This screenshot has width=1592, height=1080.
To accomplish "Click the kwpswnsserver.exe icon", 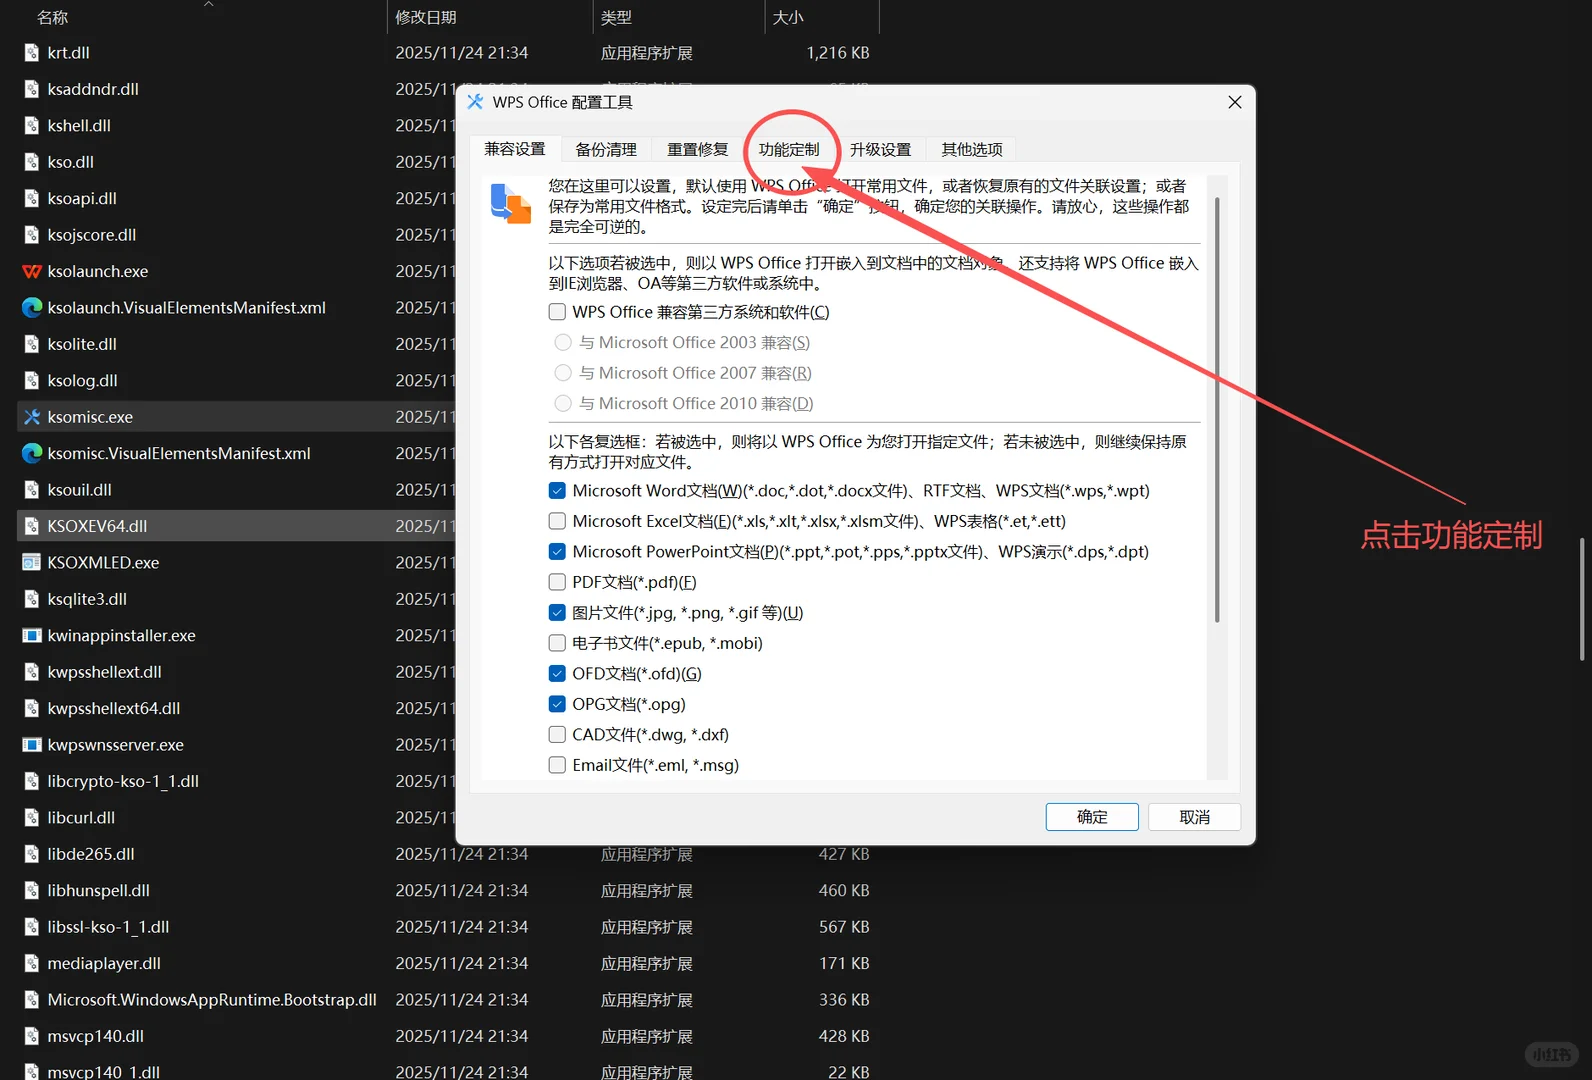I will click(x=32, y=745).
